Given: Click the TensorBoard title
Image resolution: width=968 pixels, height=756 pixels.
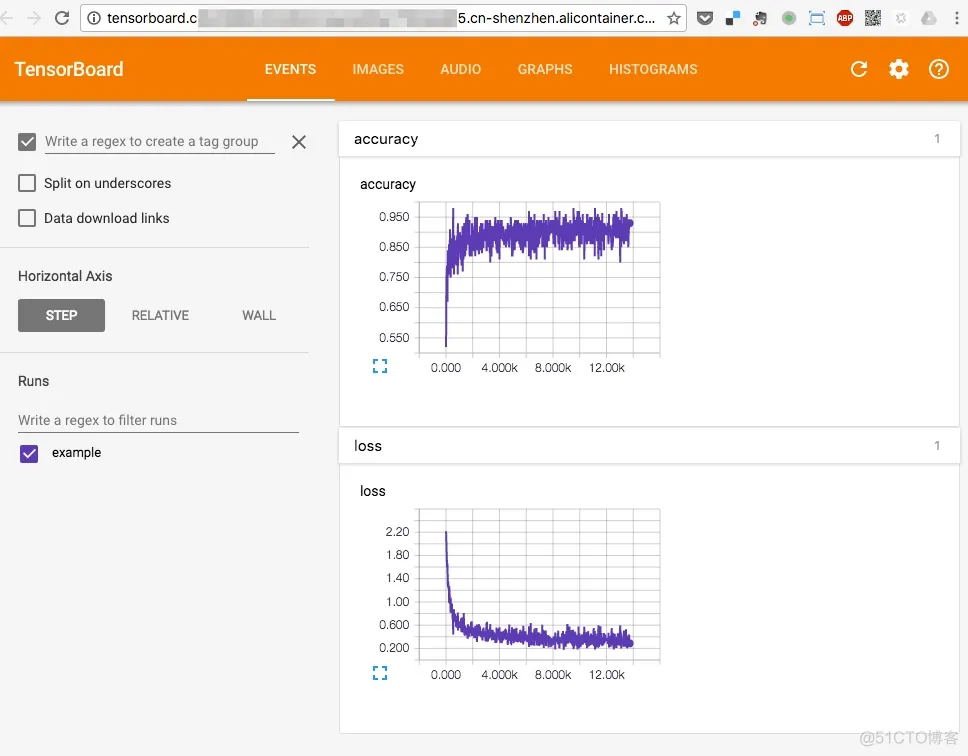Looking at the screenshot, I should pos(69,69).
